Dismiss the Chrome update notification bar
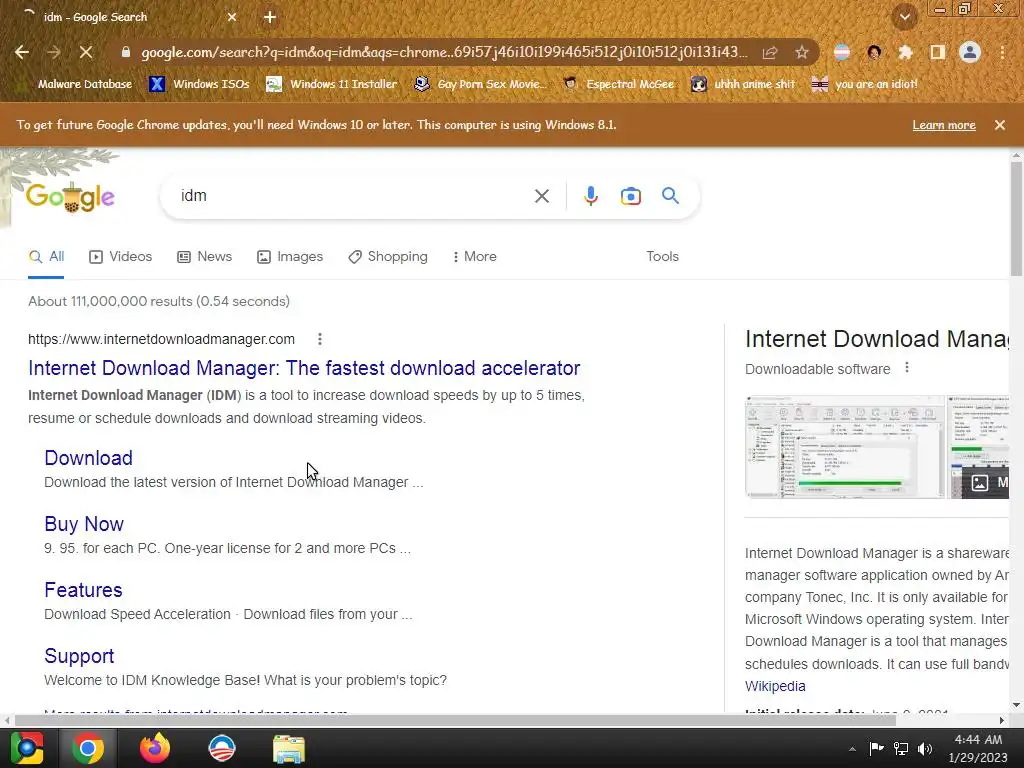The height and width of the screenshot is (768, 1024). [x=1000, y=125]
